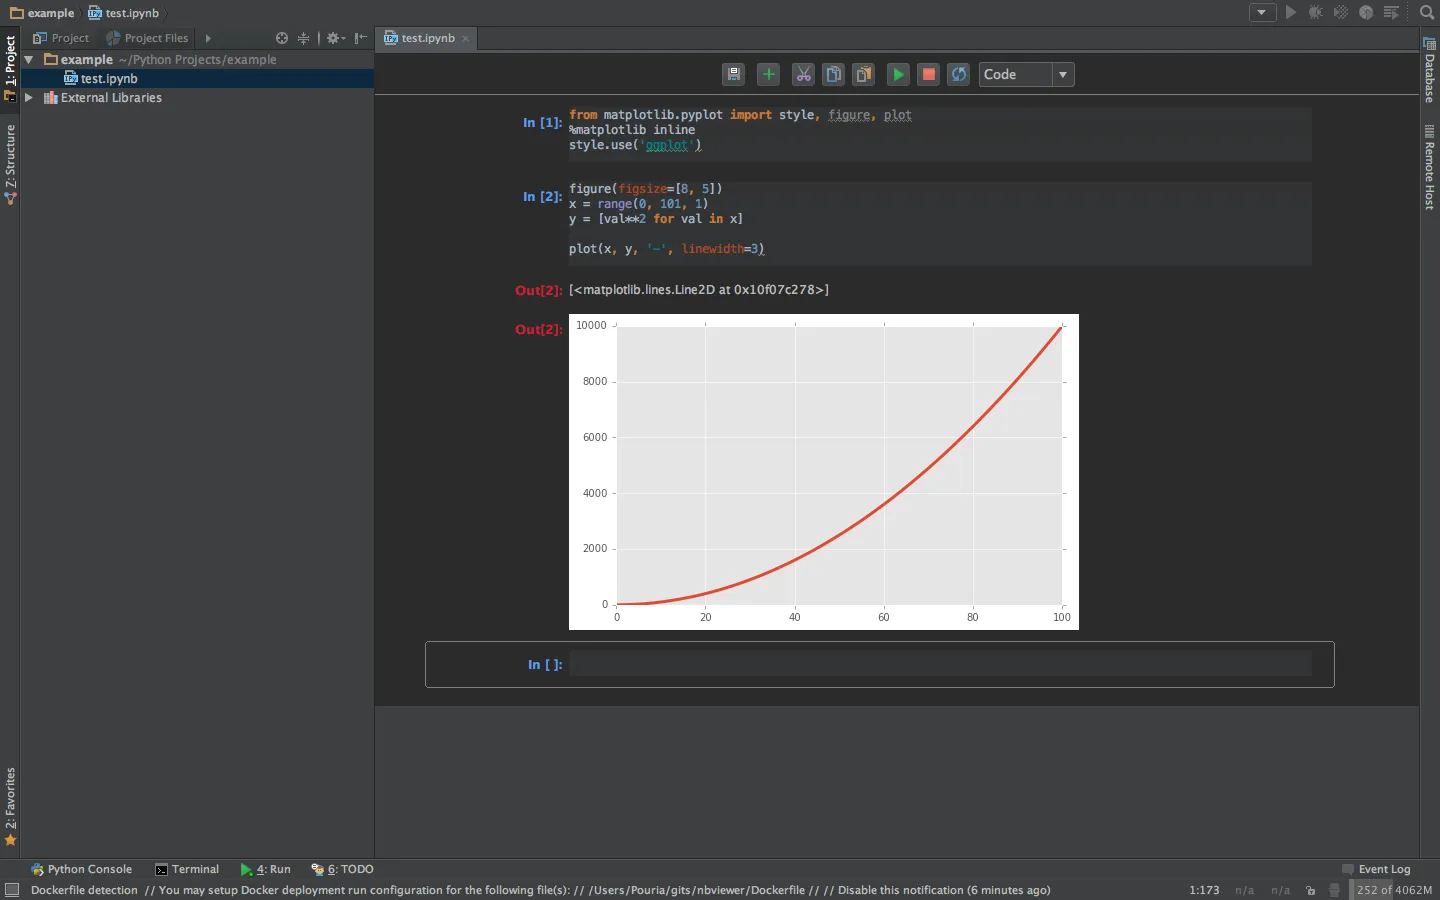The height and width of the screenshot is (900, 1440).
Task: Expand the External Libraries node
Action: point(29,98)
